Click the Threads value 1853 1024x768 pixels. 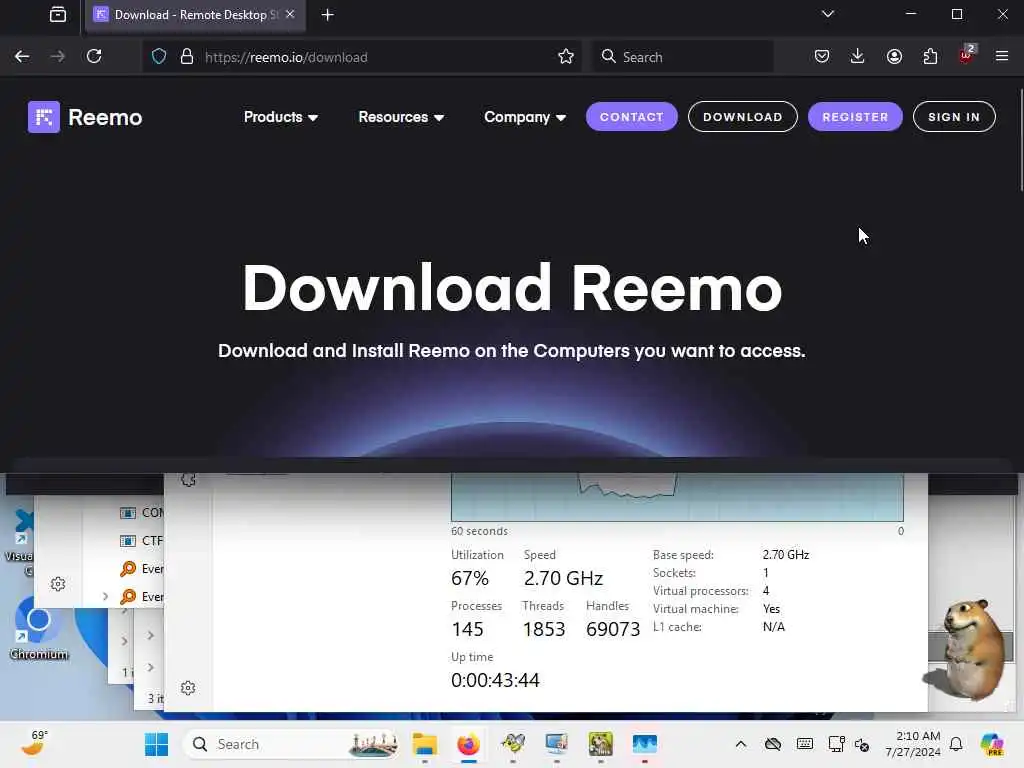point(543,630)
